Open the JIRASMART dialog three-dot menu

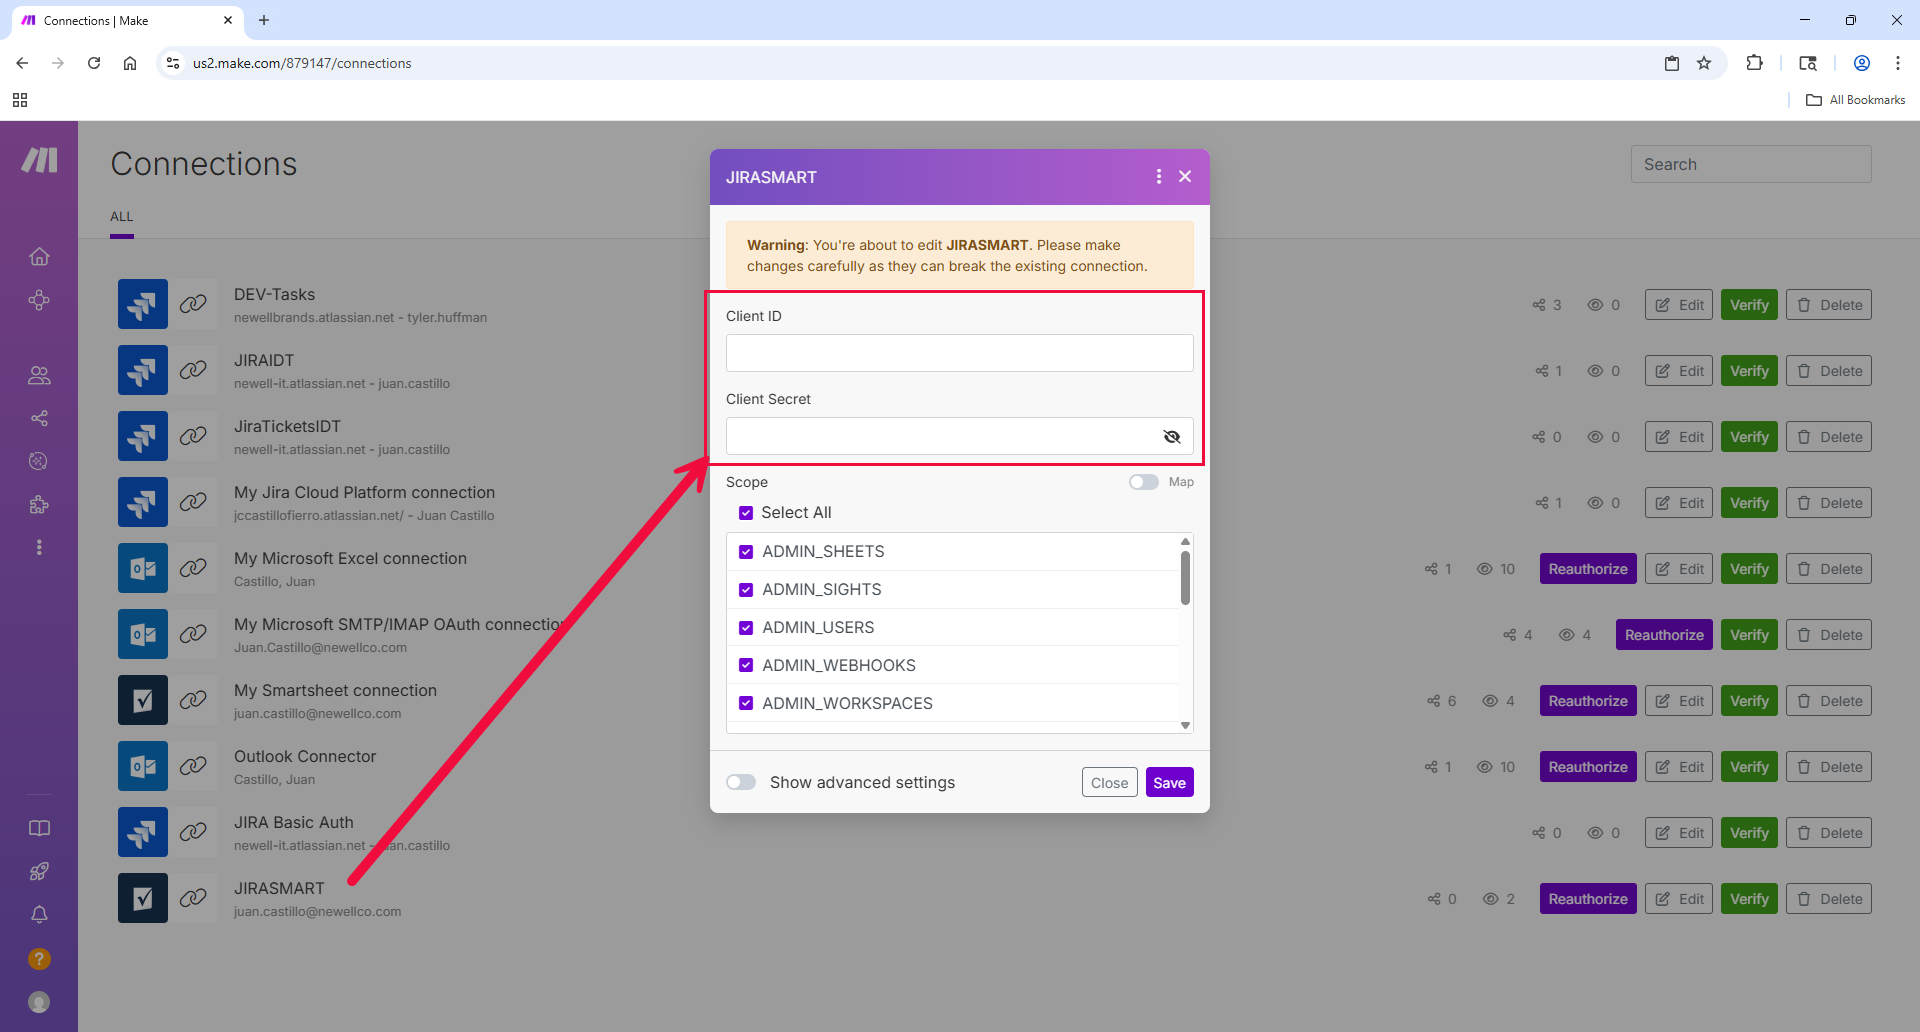(1159, 177)
